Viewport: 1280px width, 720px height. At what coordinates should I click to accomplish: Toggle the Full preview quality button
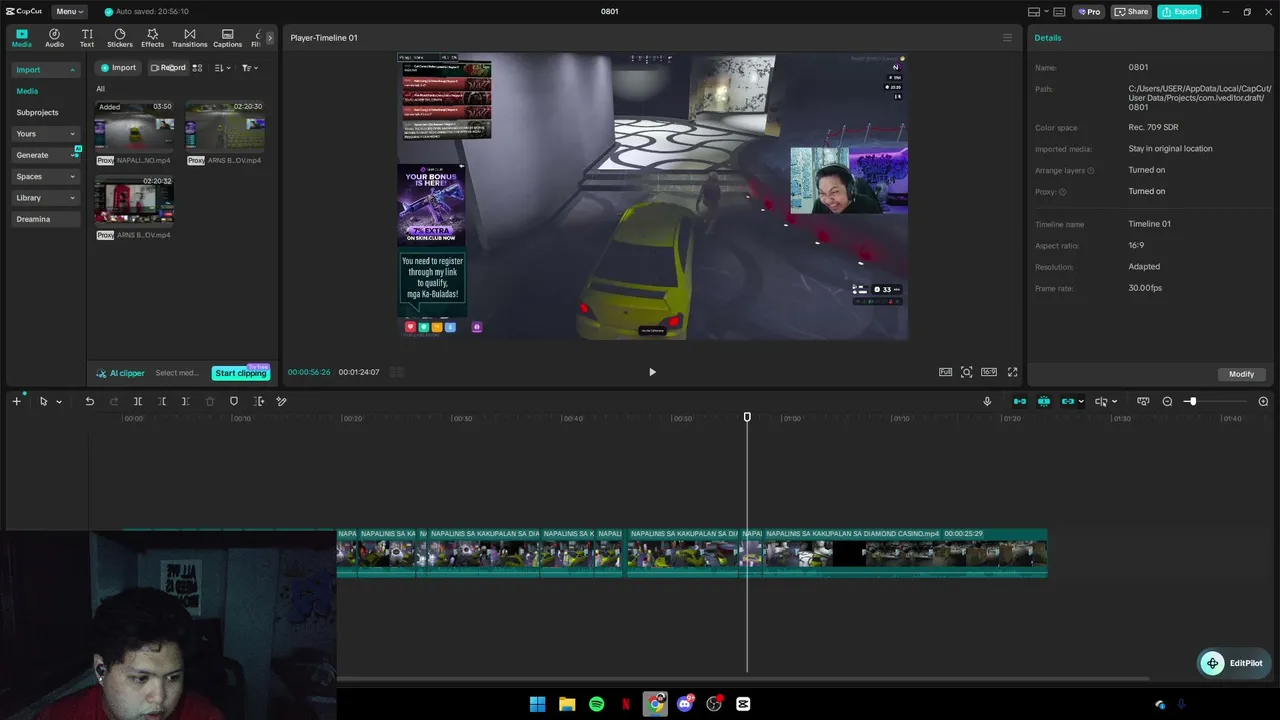[945, 372]
